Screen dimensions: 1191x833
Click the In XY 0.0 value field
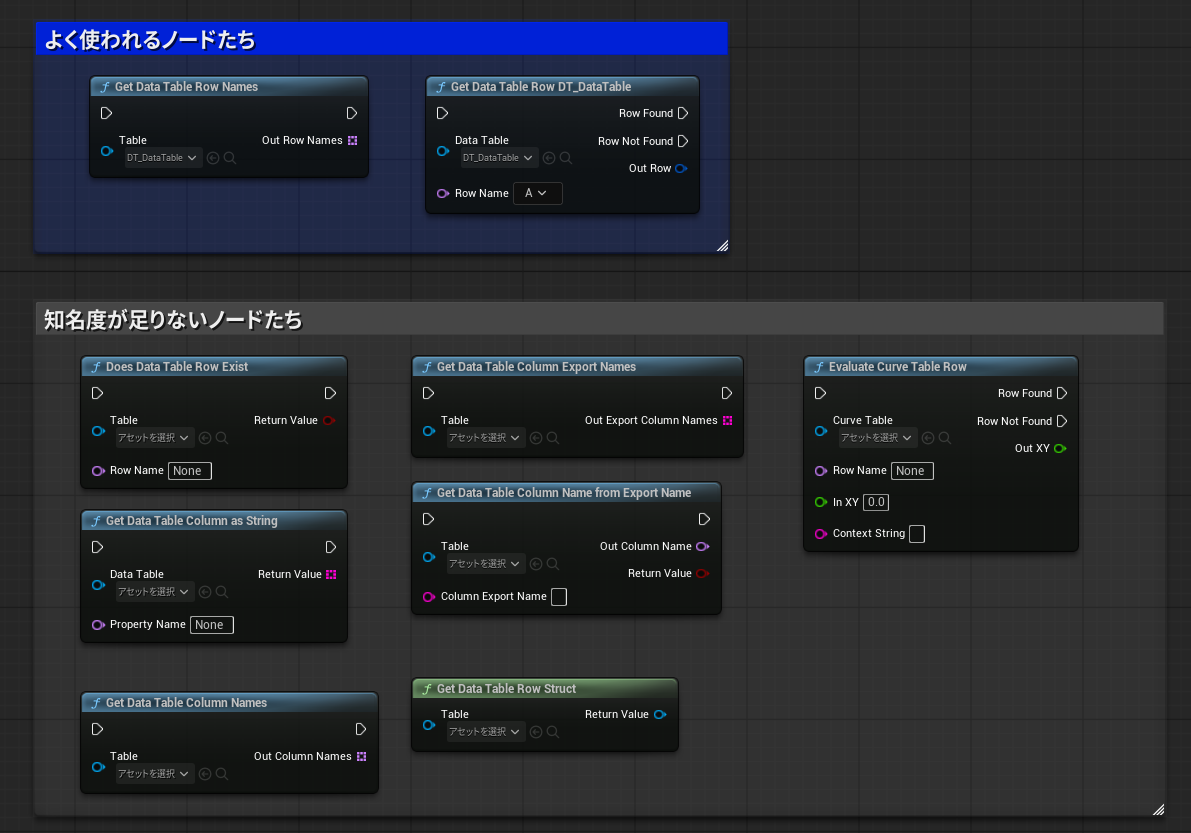click(x=876, y=503)
